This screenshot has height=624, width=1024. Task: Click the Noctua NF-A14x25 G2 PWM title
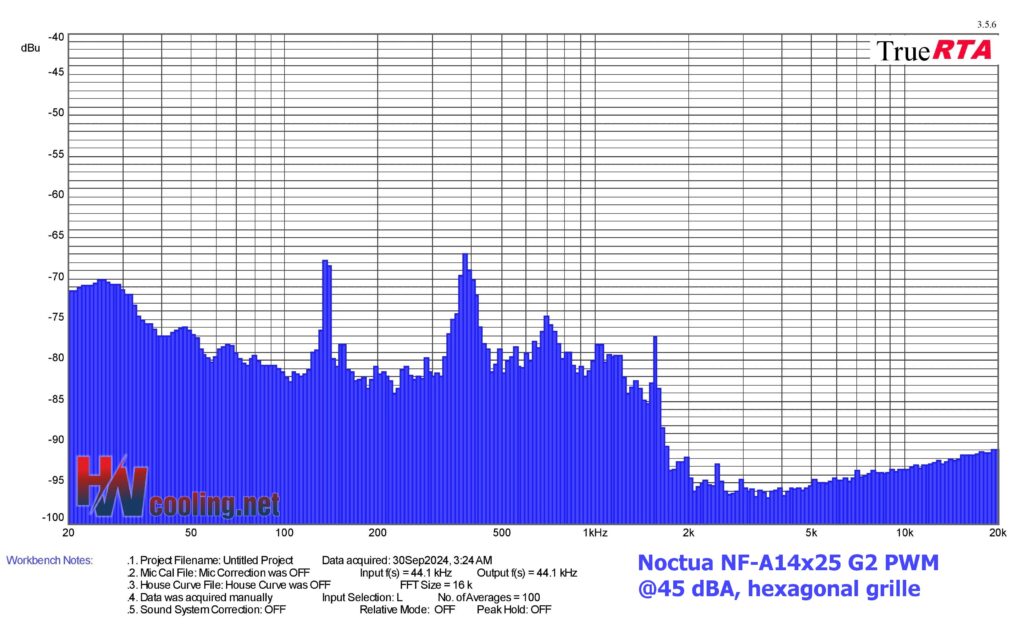[788, 561]
